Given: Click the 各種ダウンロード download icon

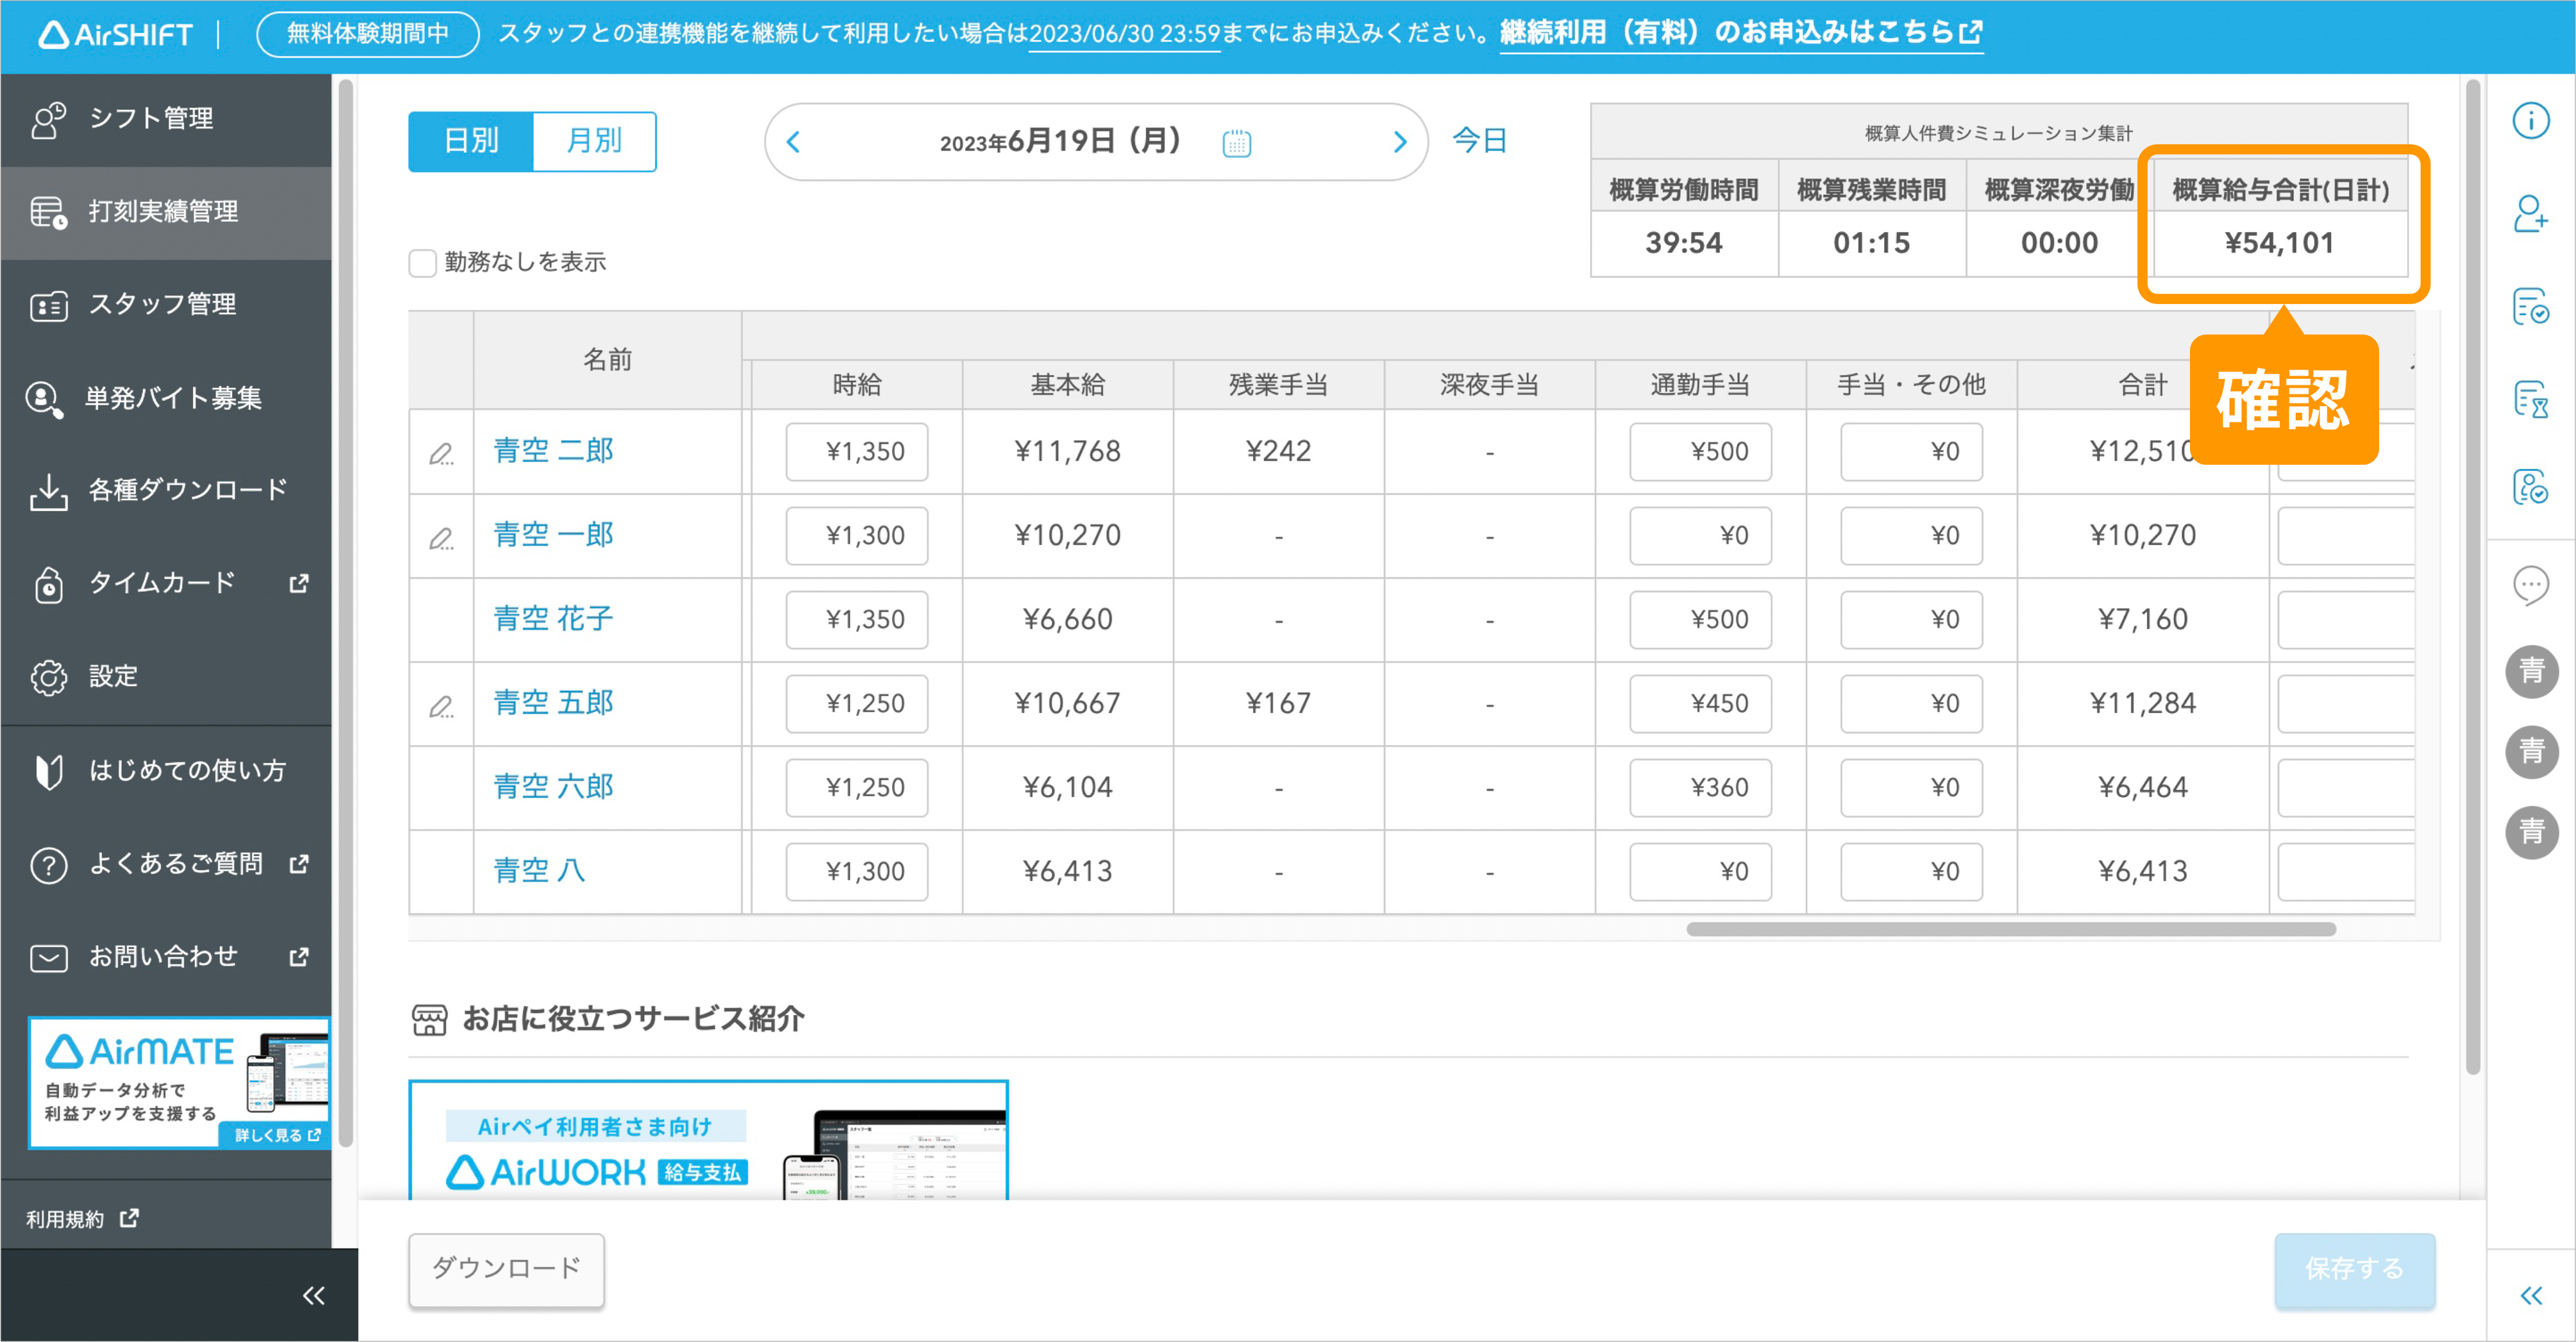Looking at the screenshot, I should pyautogui.click(x=48, y=492).
